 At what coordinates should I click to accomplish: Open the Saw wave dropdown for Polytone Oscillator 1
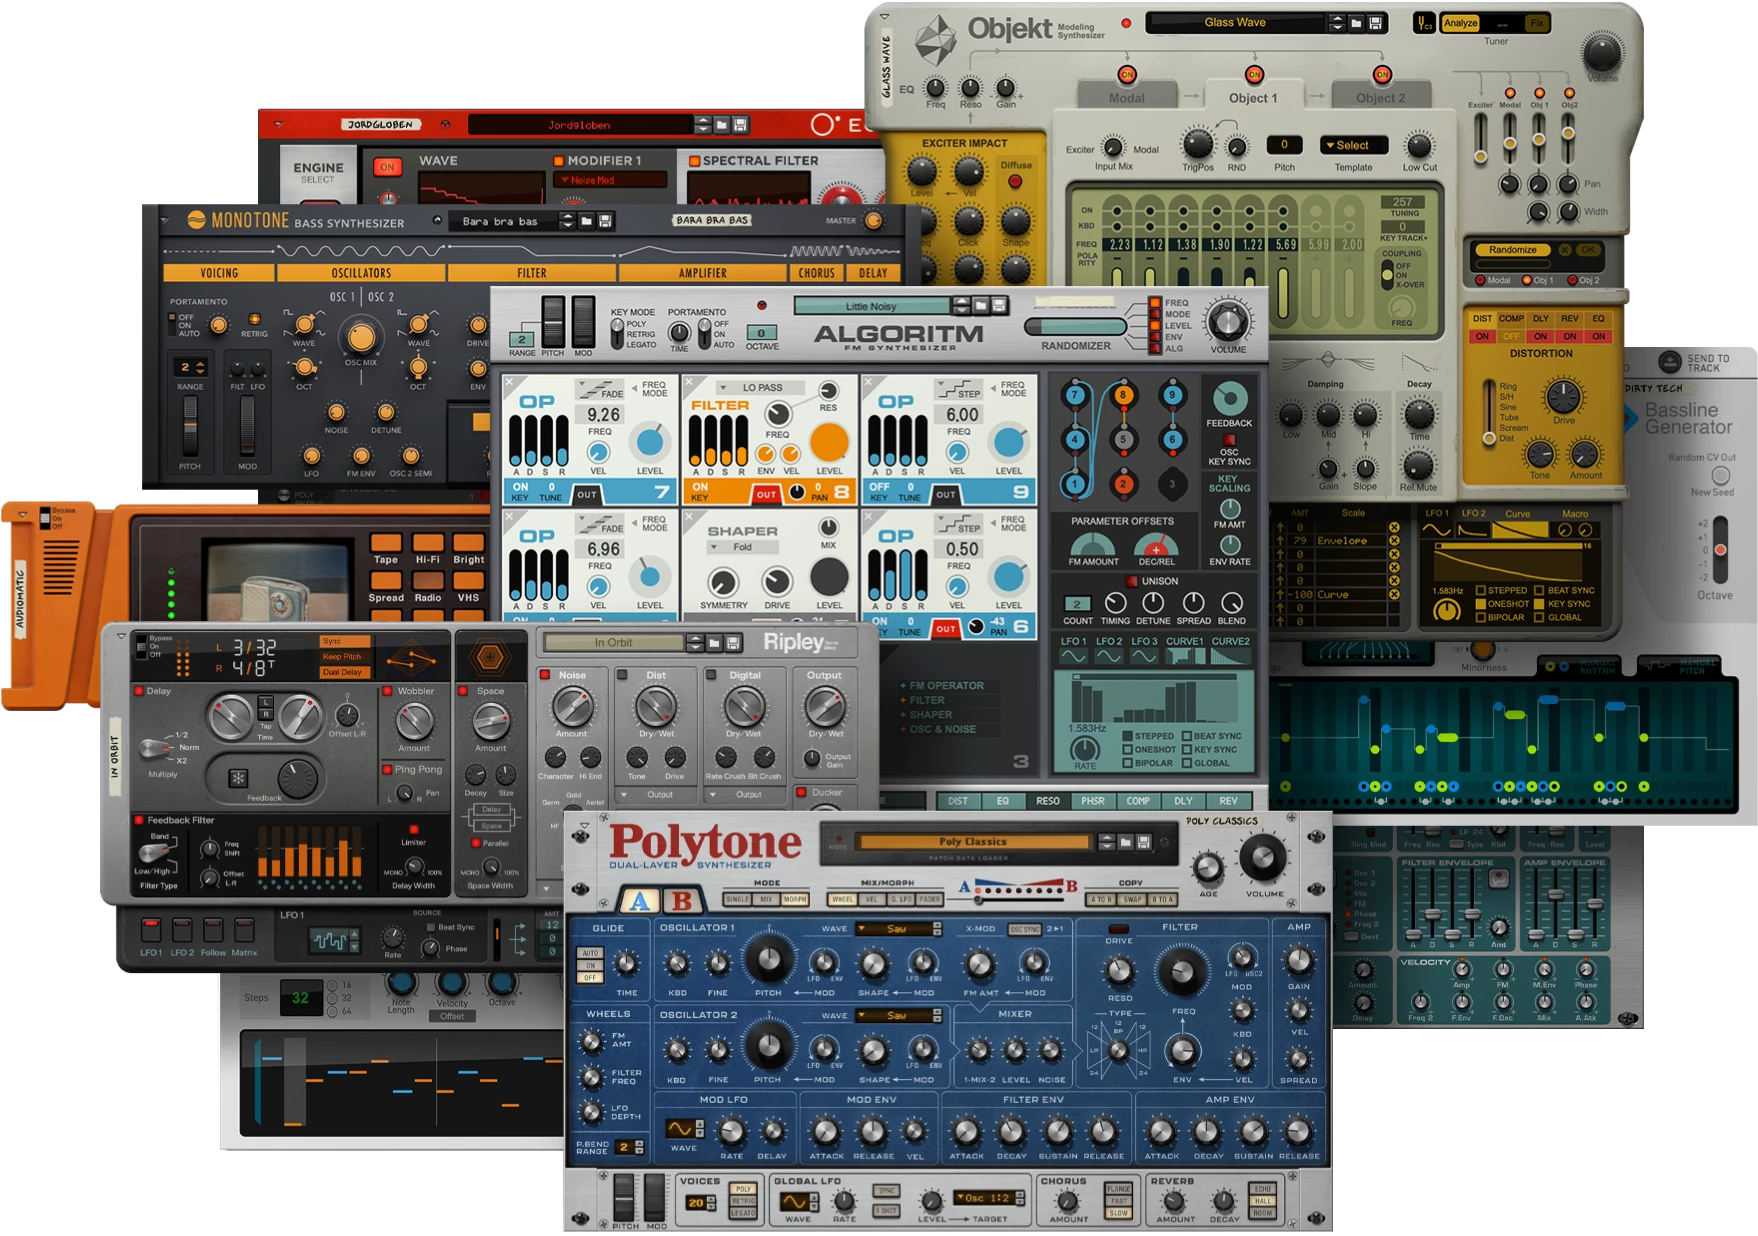(896, 929)
